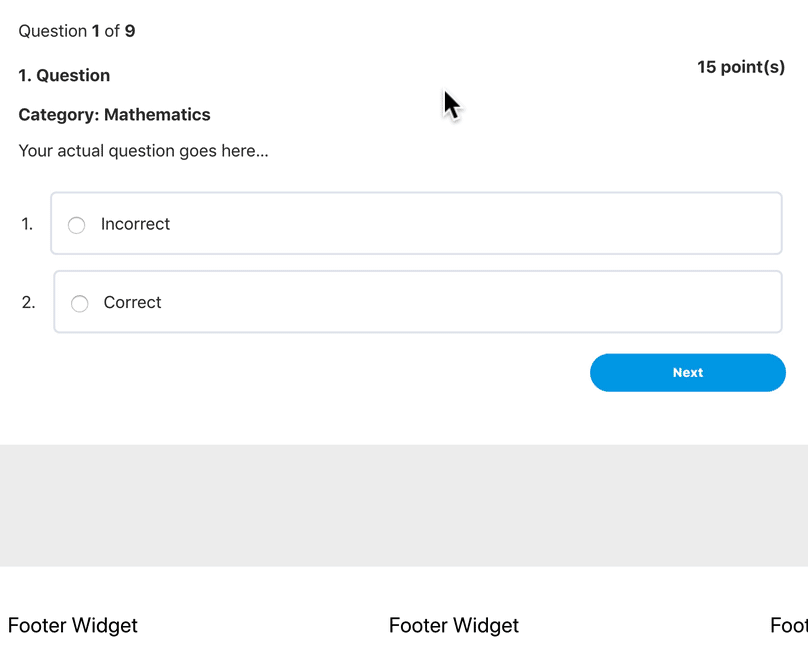The height and width of the screenshot is (672, 808).
Task: Click the word "Question" in progress line
Action: 52,31
